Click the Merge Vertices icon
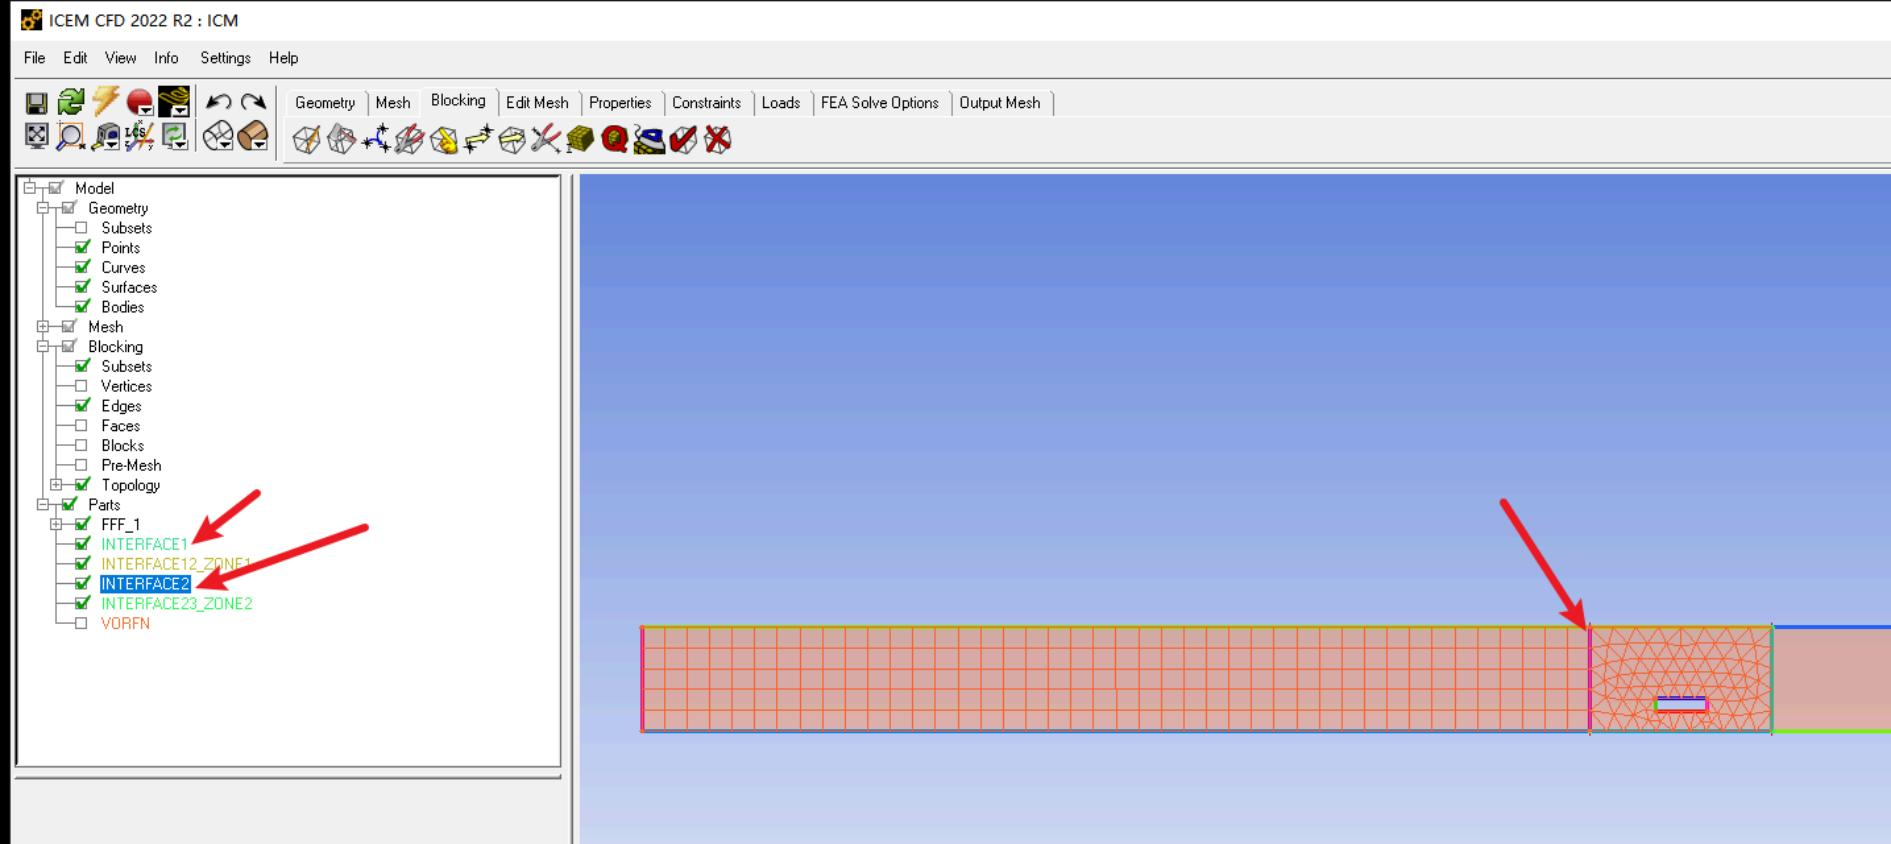1891x844 pixels. [375, 140]
